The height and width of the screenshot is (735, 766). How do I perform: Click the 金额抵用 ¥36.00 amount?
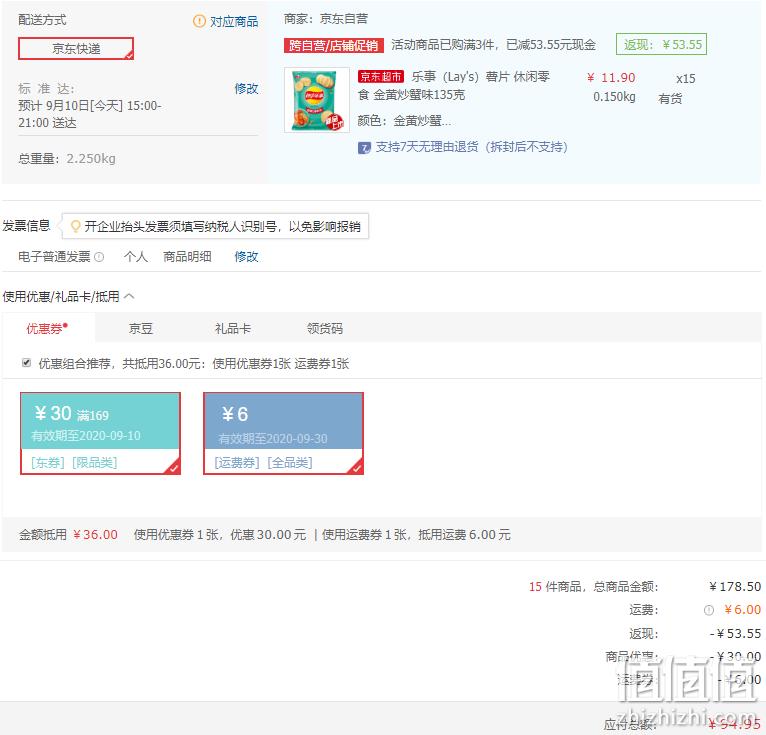pyautogui.click(x=95, y=535)
